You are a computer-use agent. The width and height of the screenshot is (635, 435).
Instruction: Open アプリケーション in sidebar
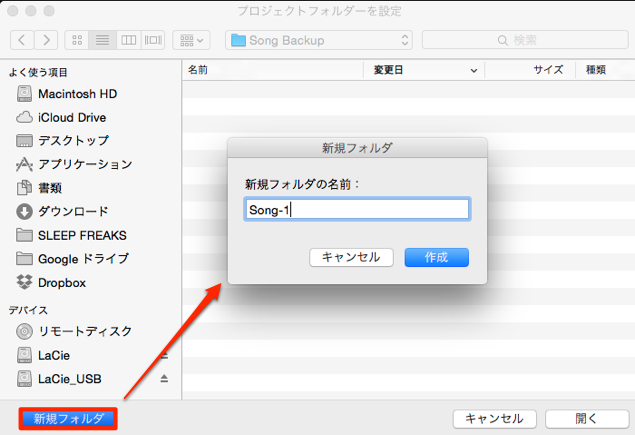pyautogui.click(x=74, y=164)
